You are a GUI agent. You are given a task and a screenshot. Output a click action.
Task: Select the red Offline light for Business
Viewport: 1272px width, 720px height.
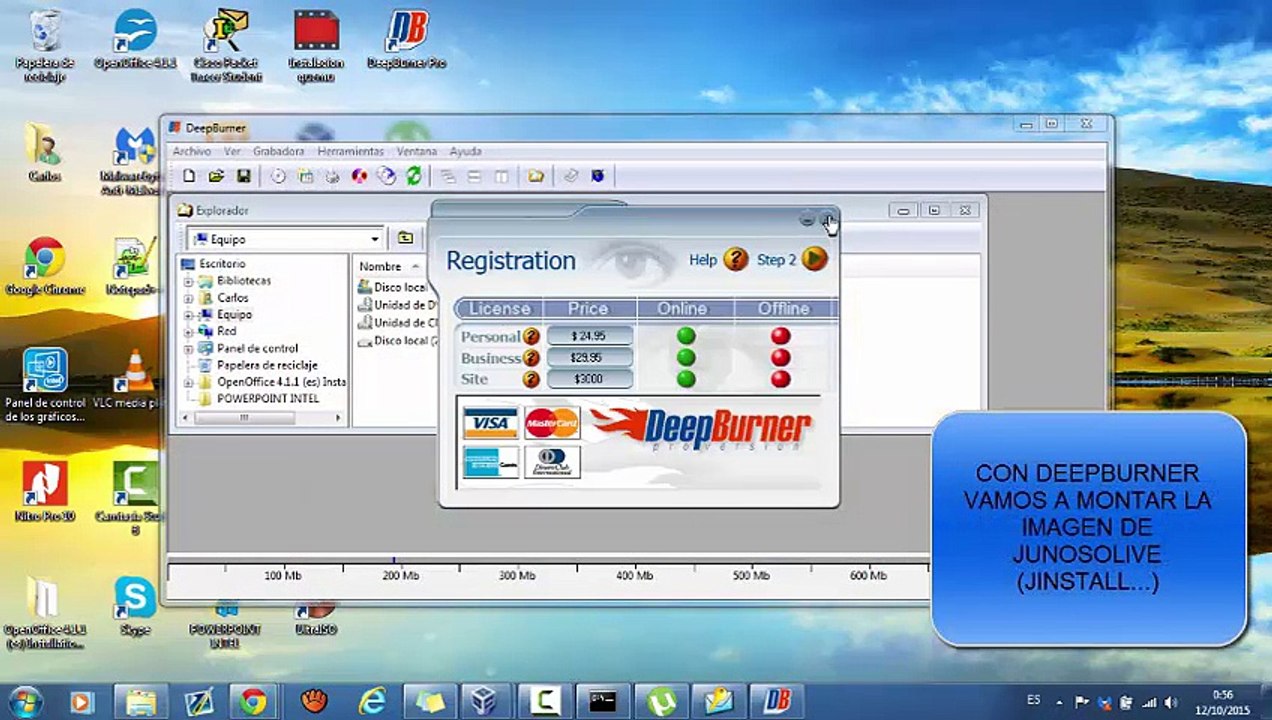pyautogui.click(x=781, y=357)
